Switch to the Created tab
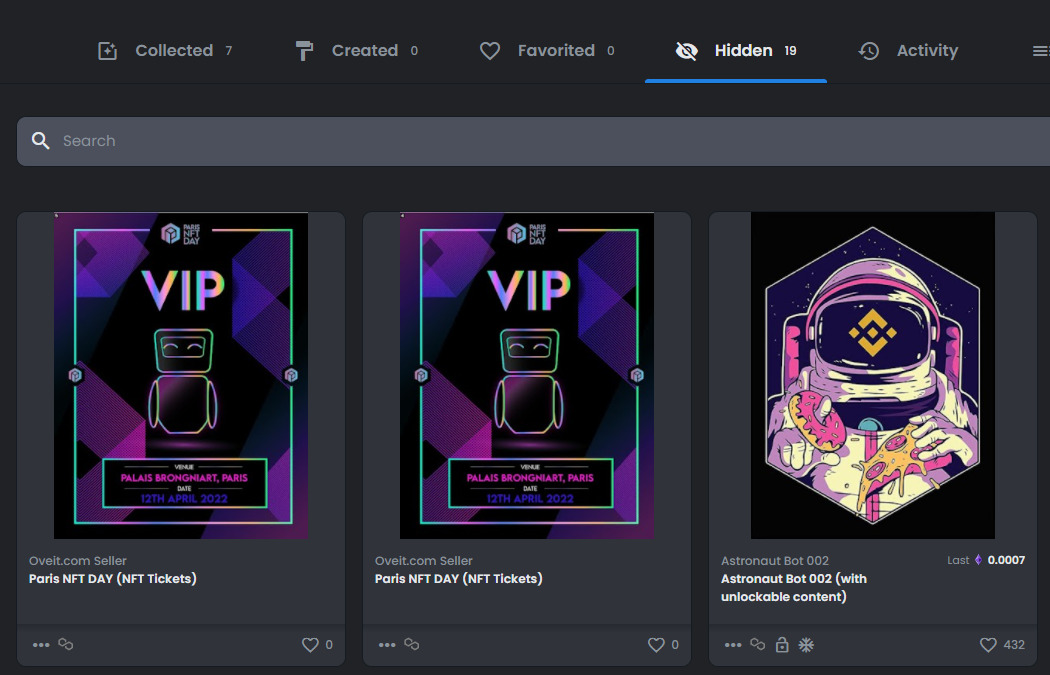The image size is (1050, 675). pyautogui.click(x=356, y=51)
